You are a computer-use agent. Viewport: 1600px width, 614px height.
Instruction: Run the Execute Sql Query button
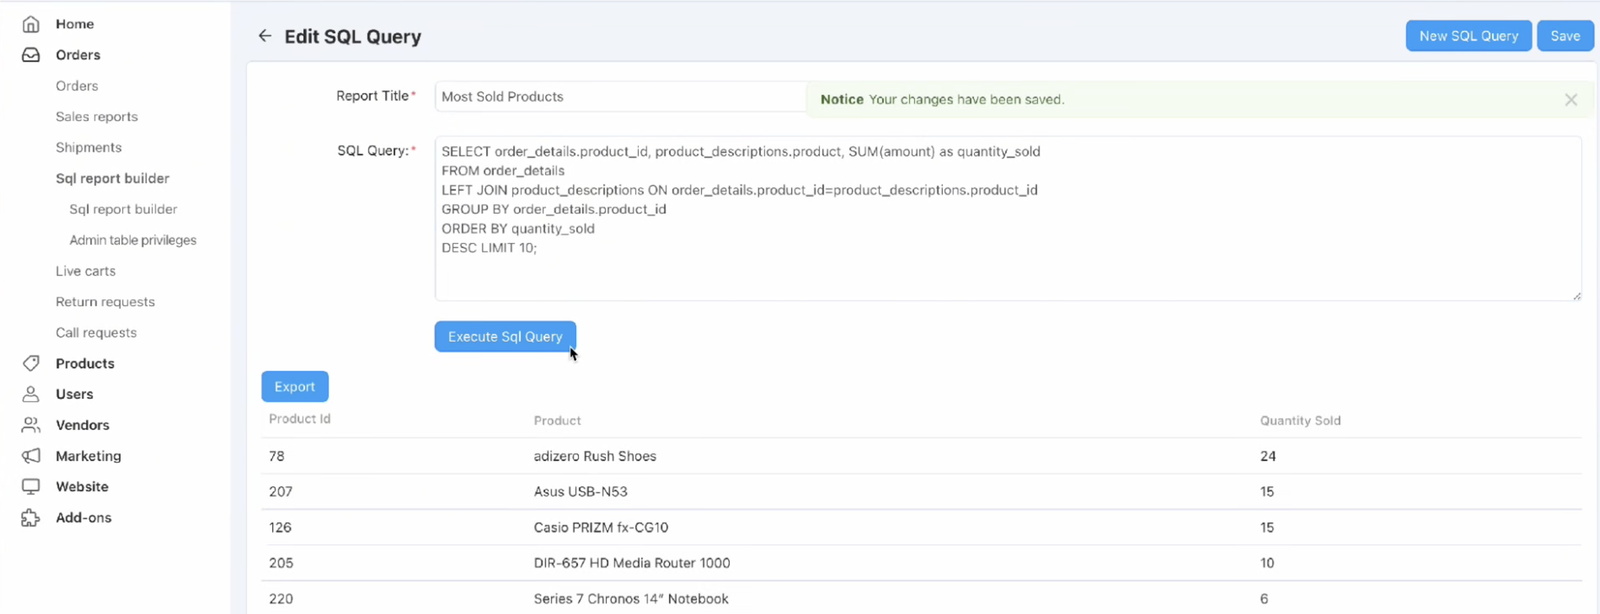click(x=505, y=337)
